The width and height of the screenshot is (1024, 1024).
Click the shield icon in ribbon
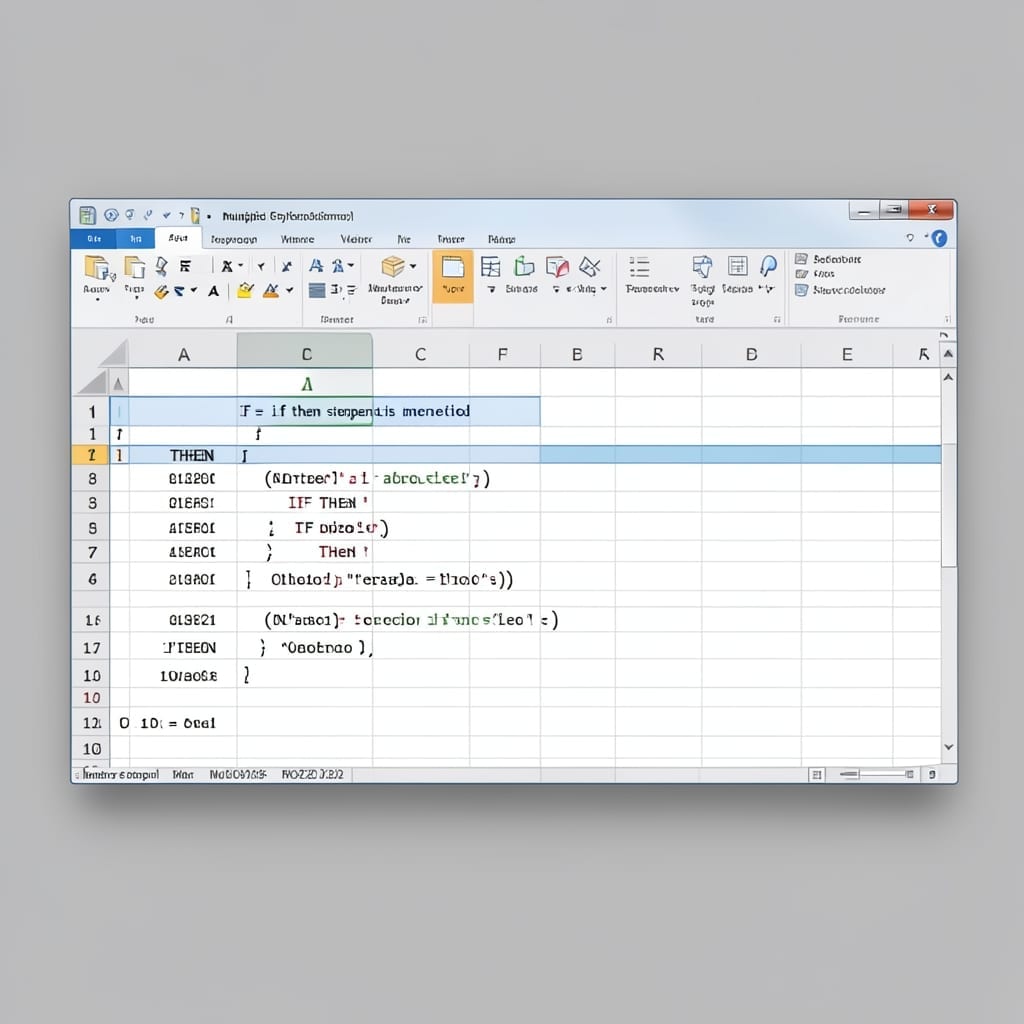click(702, 266)
